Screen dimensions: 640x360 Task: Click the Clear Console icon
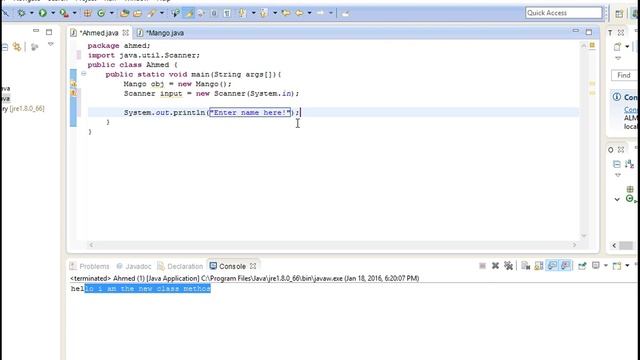pyautogui.click(x=525, y=266)
